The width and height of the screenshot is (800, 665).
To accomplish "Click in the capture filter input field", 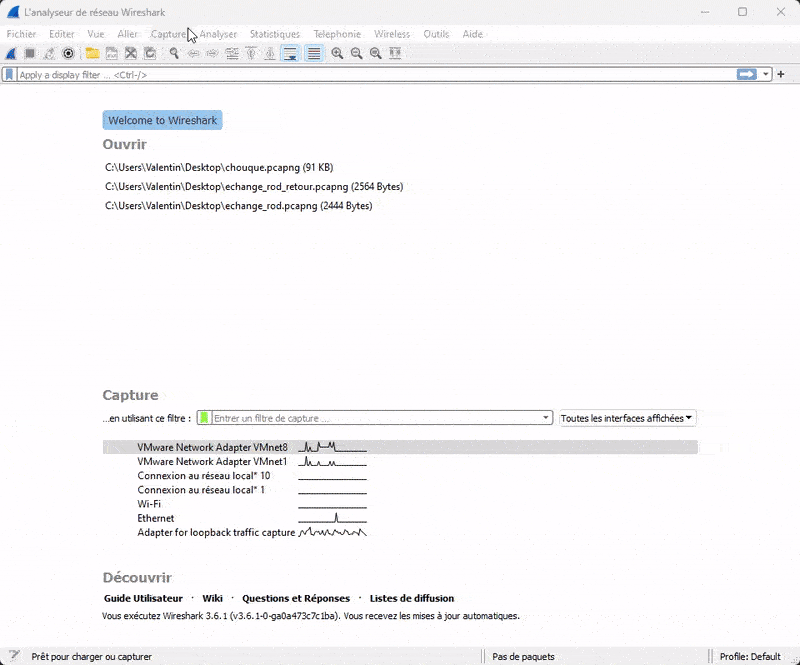I will coord(375,418).
